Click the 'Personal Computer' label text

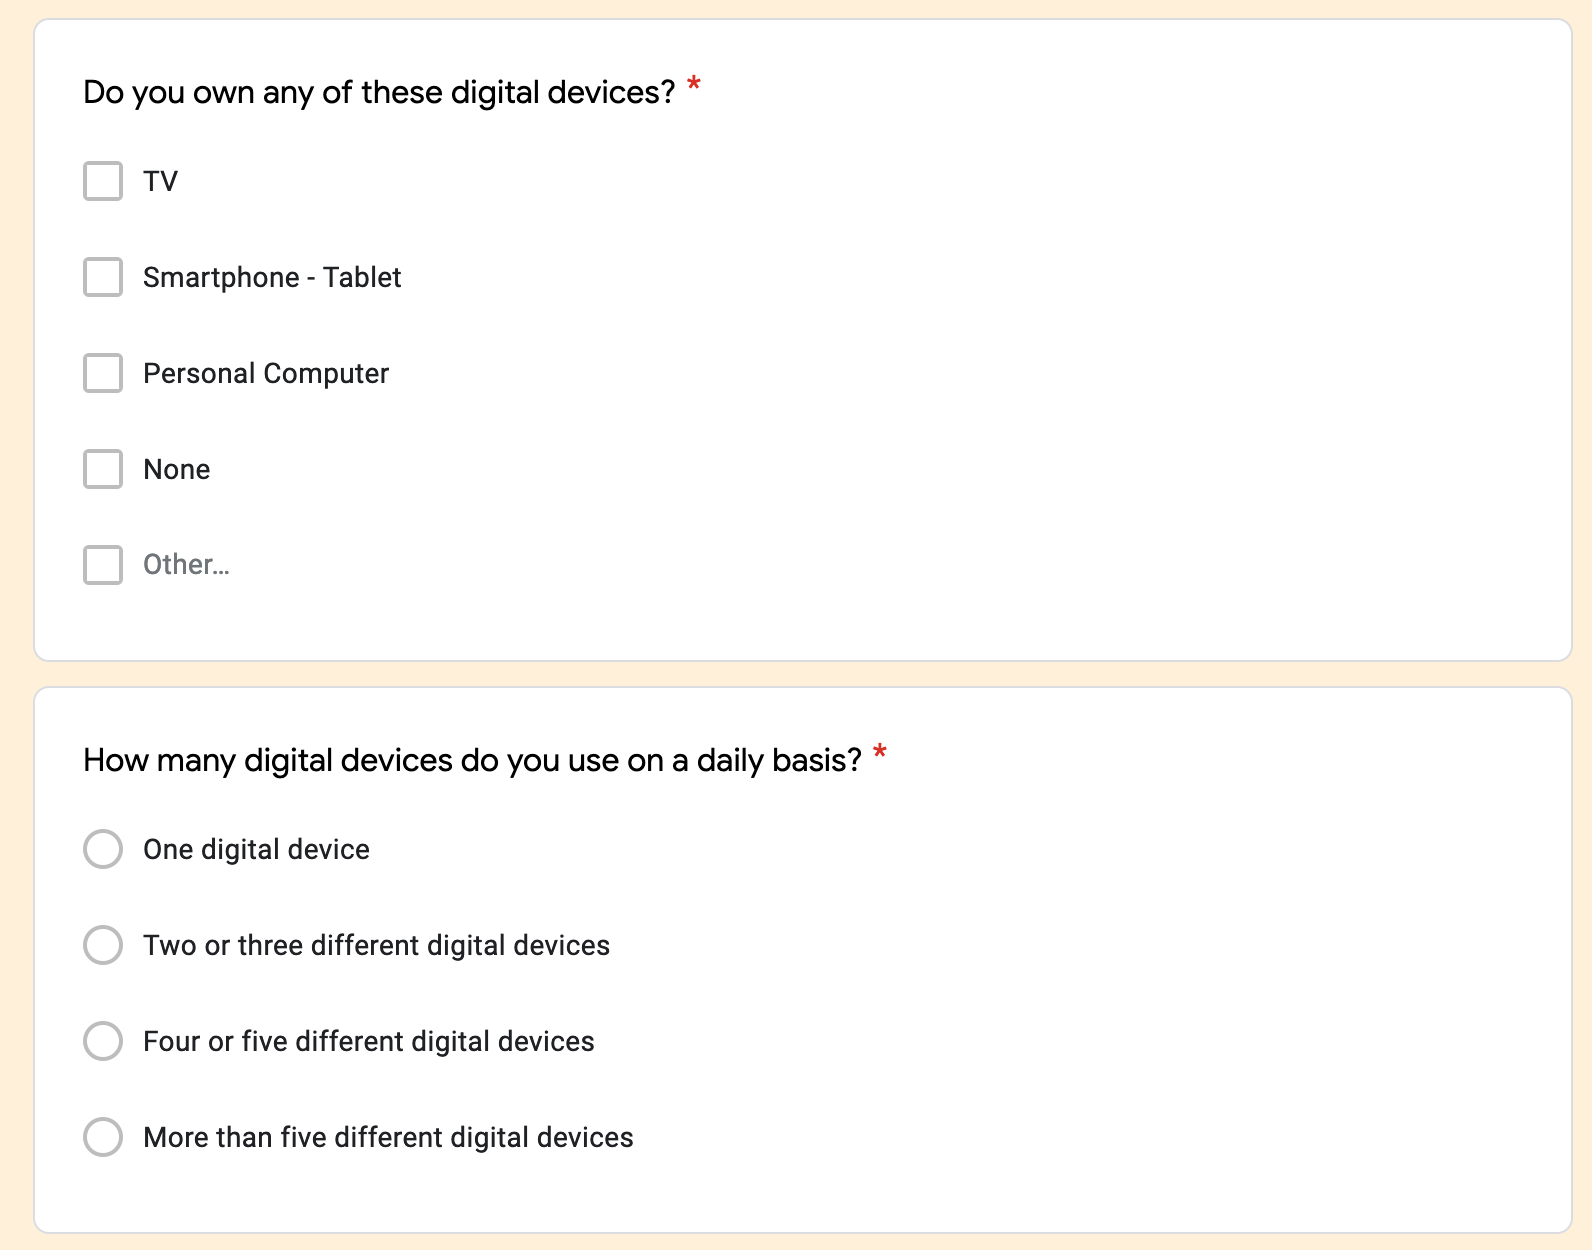[x=266, y=373]
